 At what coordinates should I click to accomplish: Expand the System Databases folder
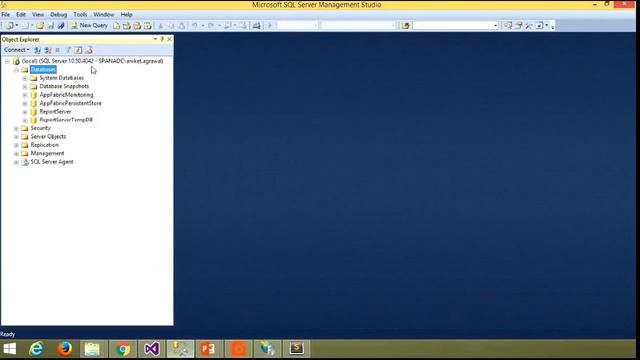pyautogui.click(x=25, y=78)
